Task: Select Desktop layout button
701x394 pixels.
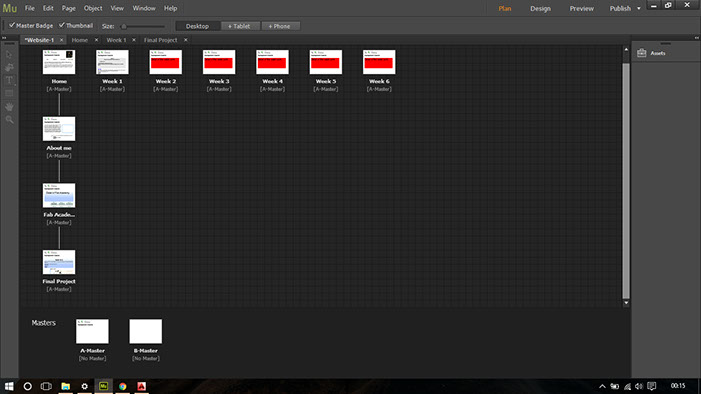Action: 197,26
